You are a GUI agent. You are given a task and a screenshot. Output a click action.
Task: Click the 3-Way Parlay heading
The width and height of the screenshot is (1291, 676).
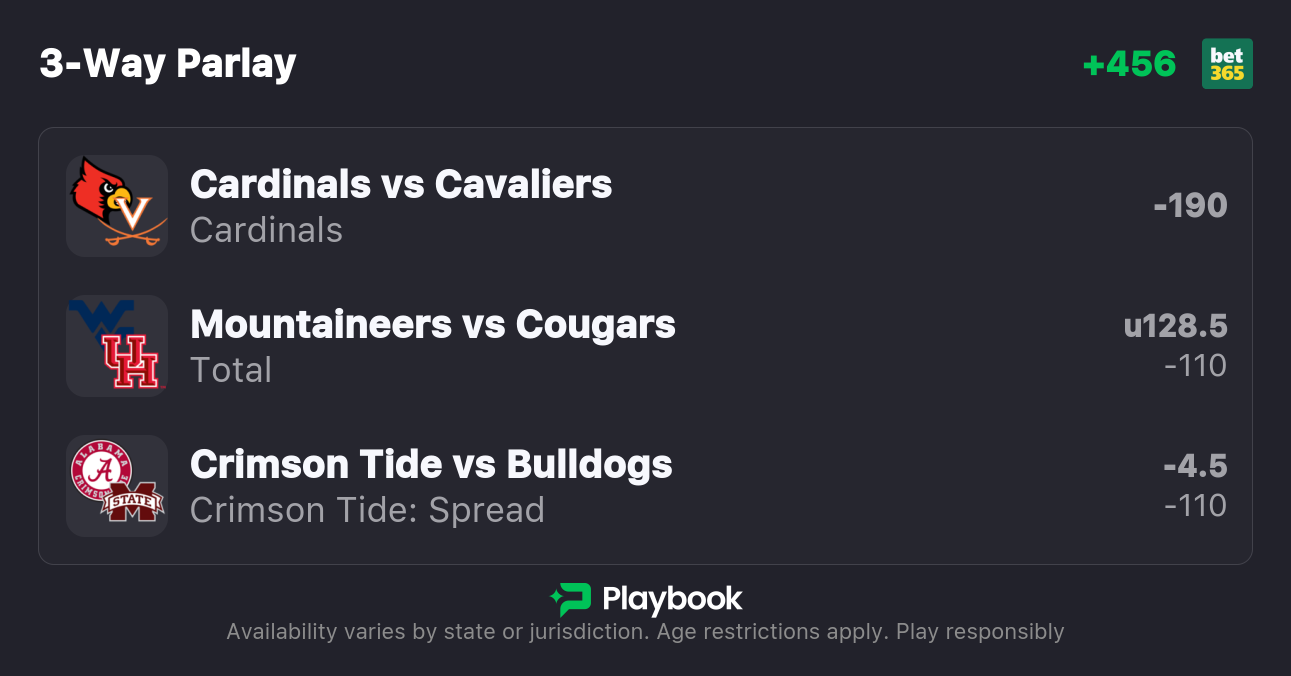click(x=168, y=64)
